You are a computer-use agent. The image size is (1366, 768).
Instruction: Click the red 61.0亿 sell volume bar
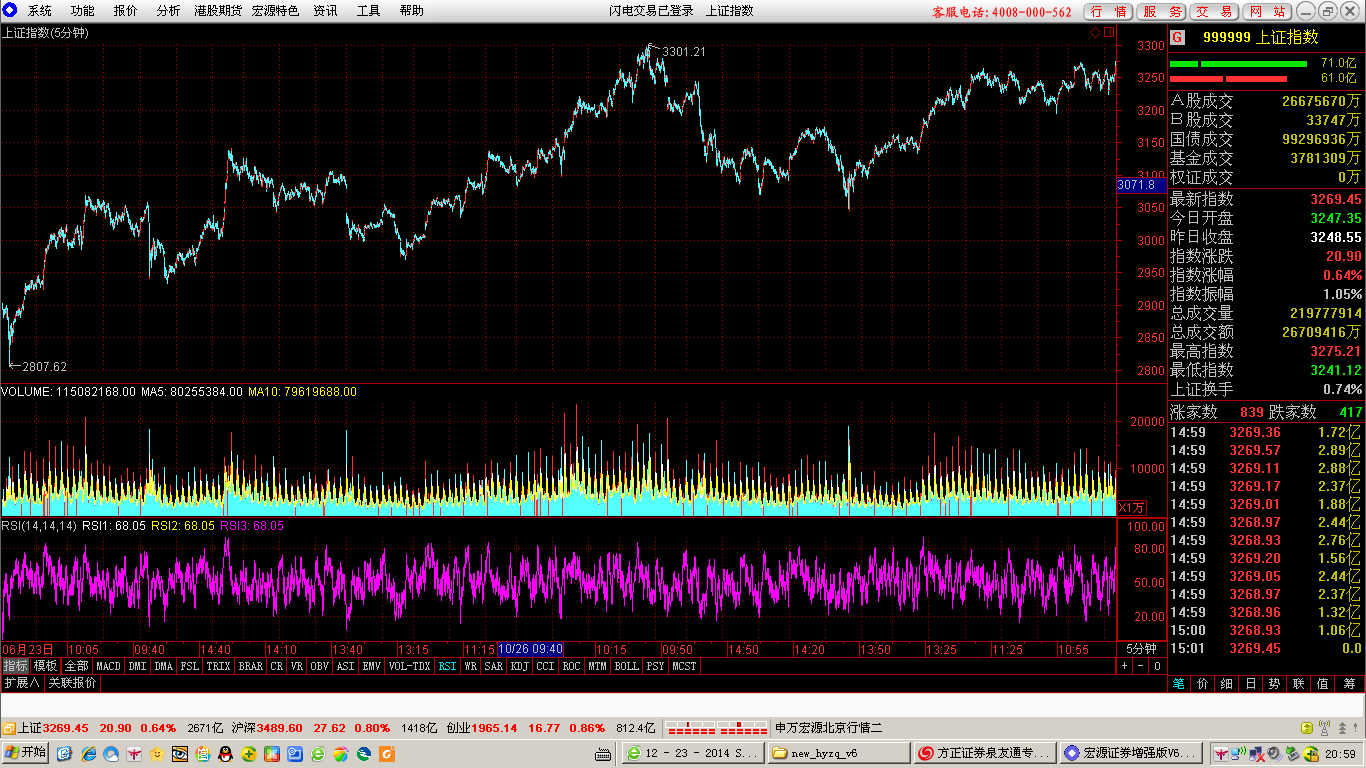click(x=1228, y=78)
